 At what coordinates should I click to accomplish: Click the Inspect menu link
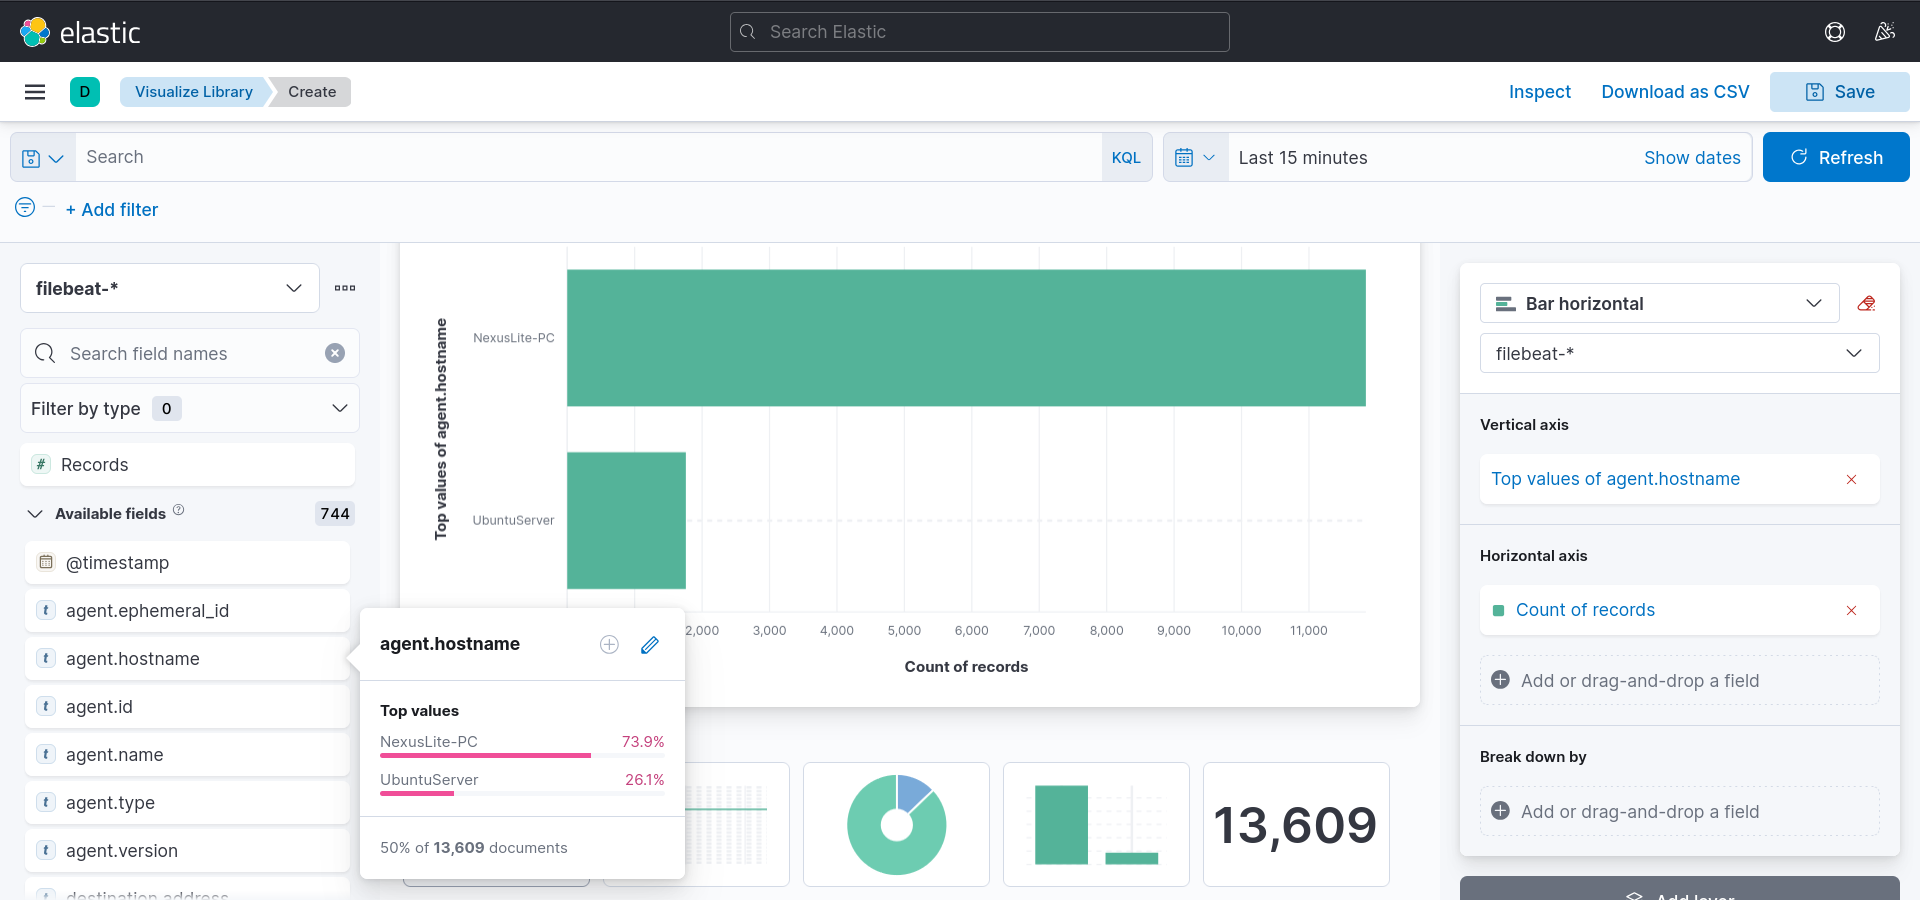tap(1539, 92)
